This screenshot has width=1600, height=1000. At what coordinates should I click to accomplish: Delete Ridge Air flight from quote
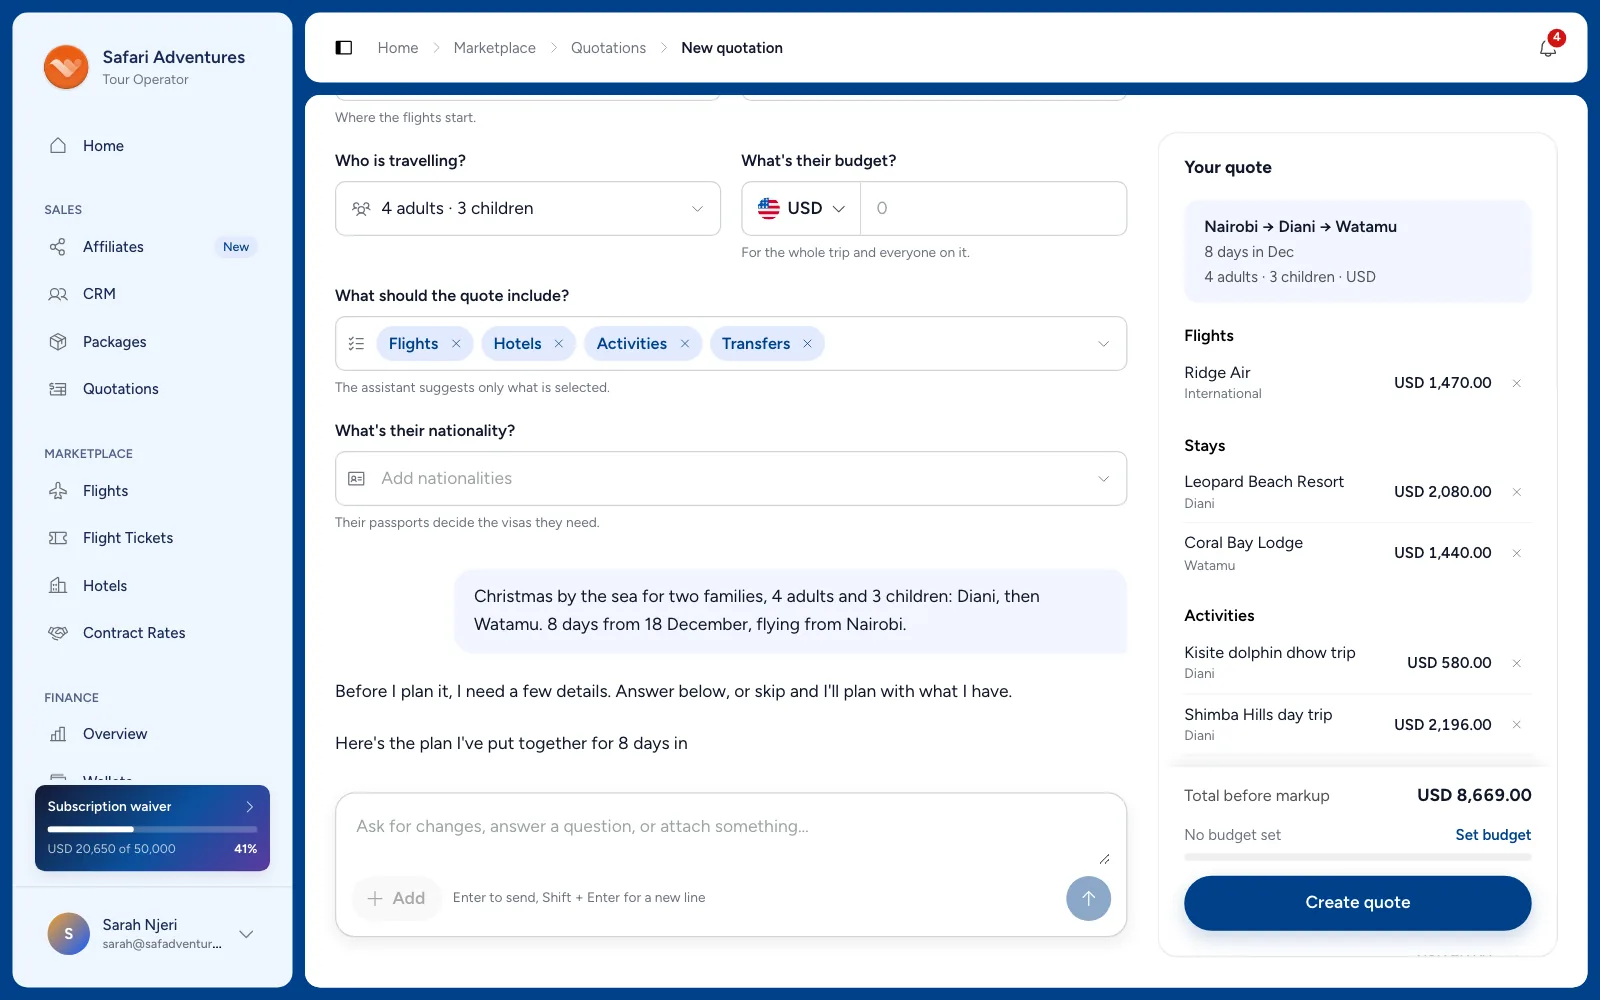coord(1517,383)
